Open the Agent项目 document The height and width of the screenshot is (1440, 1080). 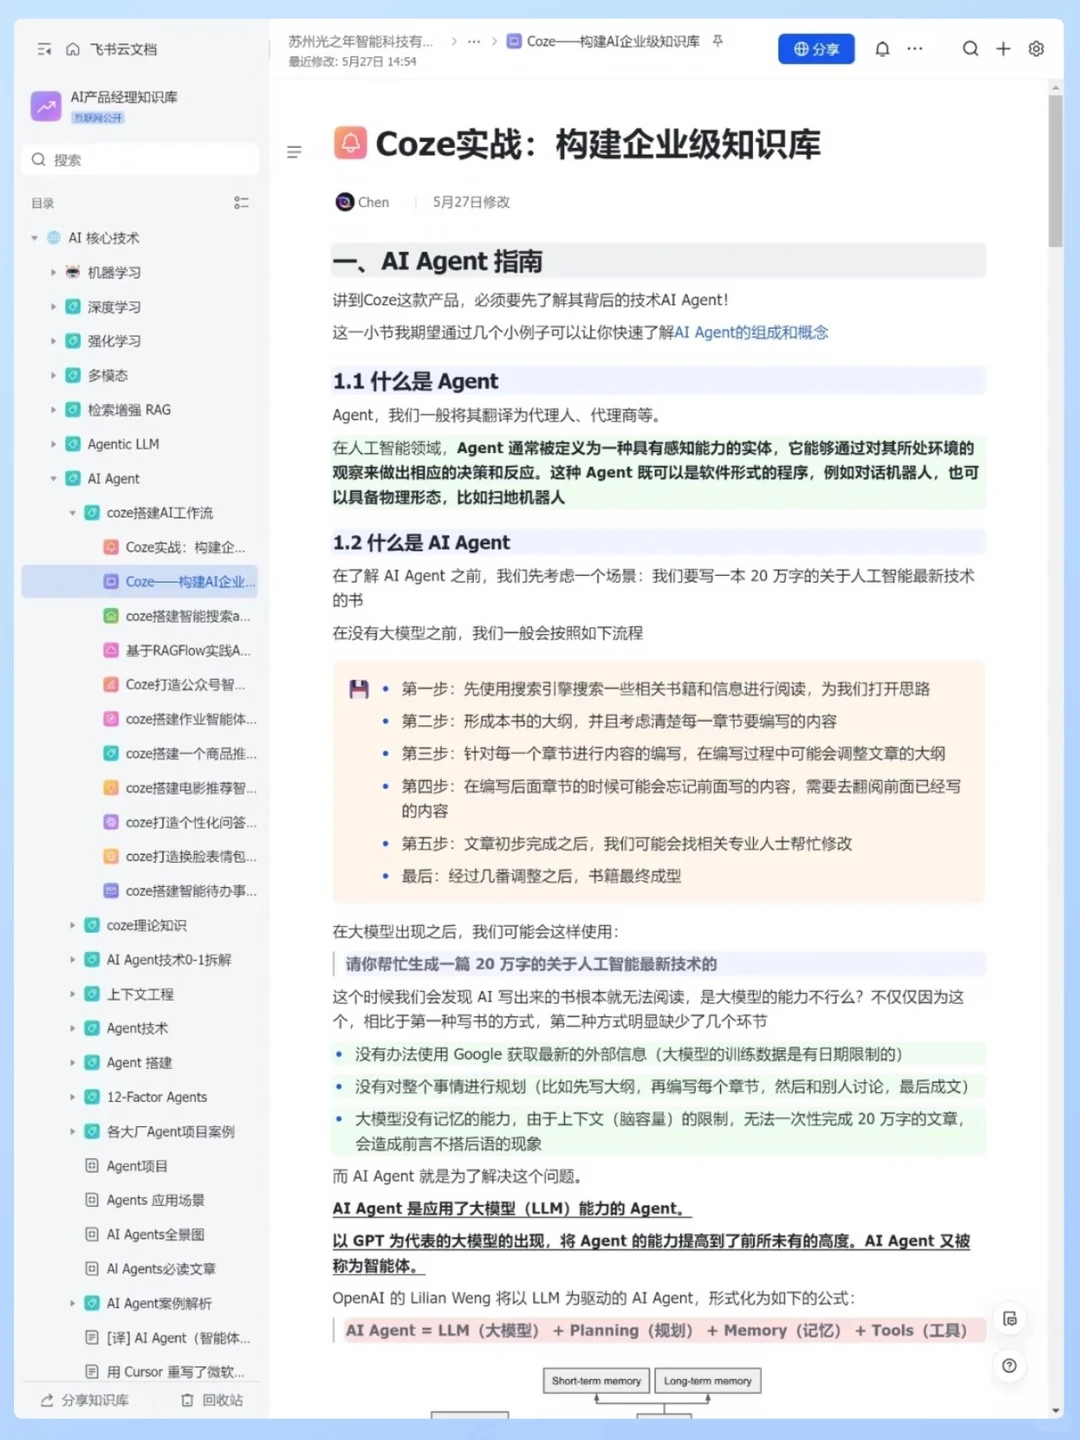pyautogui.click(x=137, y=1166)
